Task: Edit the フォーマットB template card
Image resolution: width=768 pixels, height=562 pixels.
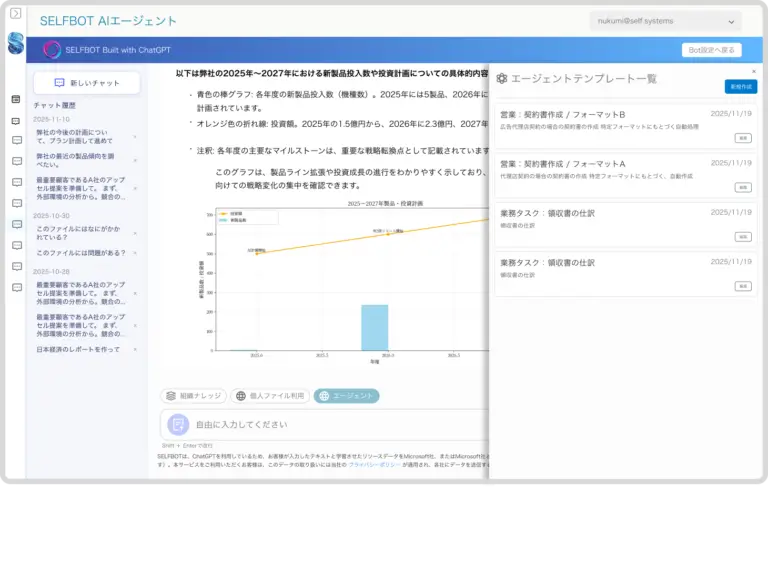Action: (x=743, y=138)
